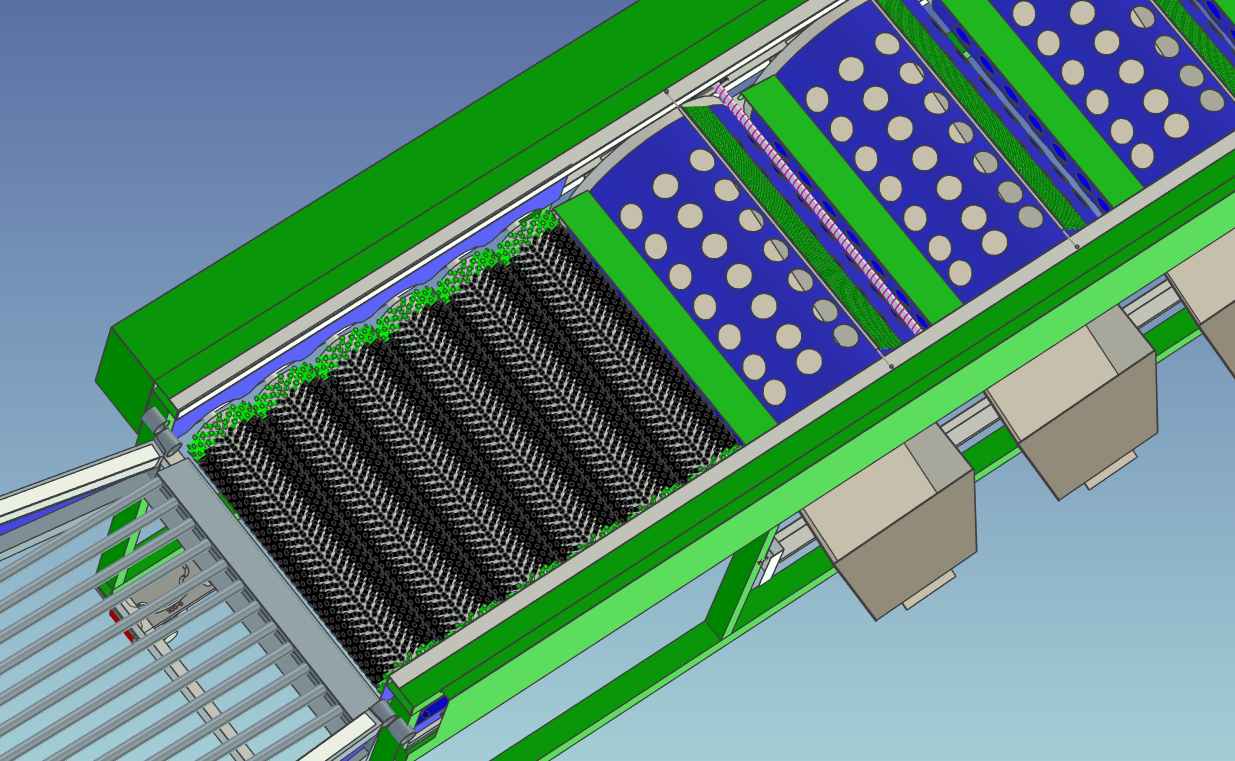Click the pink spiral threaded rod
The width and height of the screenshot is (1235, 761).
click(x=820, y=212)
